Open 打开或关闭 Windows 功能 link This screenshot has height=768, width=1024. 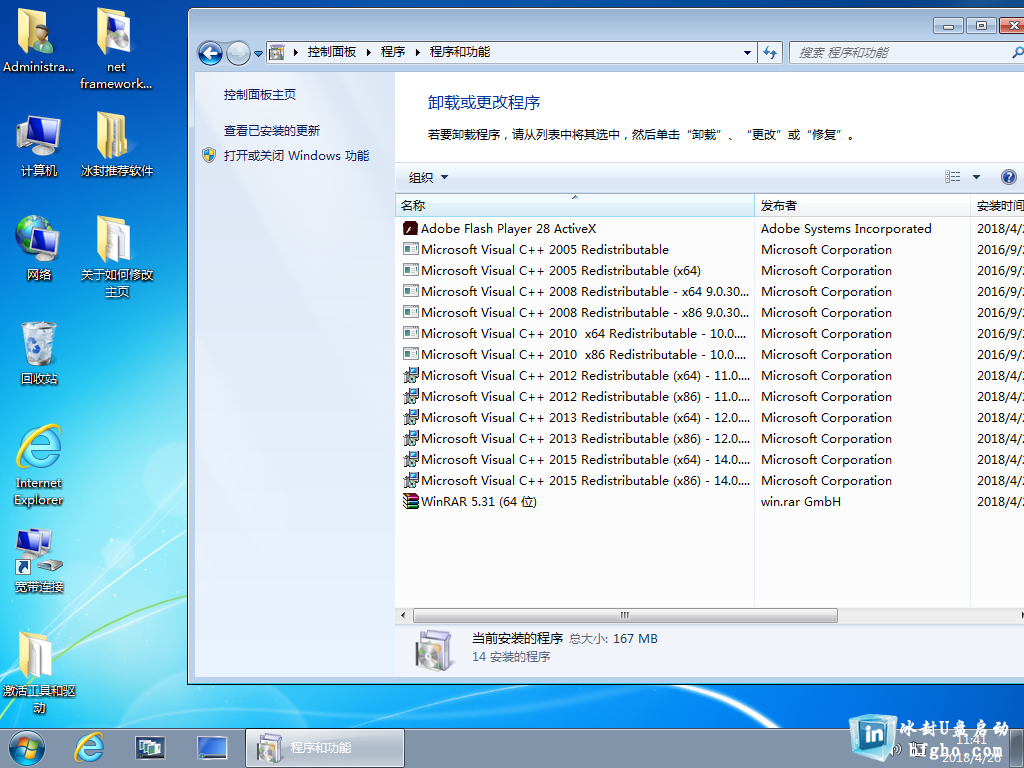(296, 155)
